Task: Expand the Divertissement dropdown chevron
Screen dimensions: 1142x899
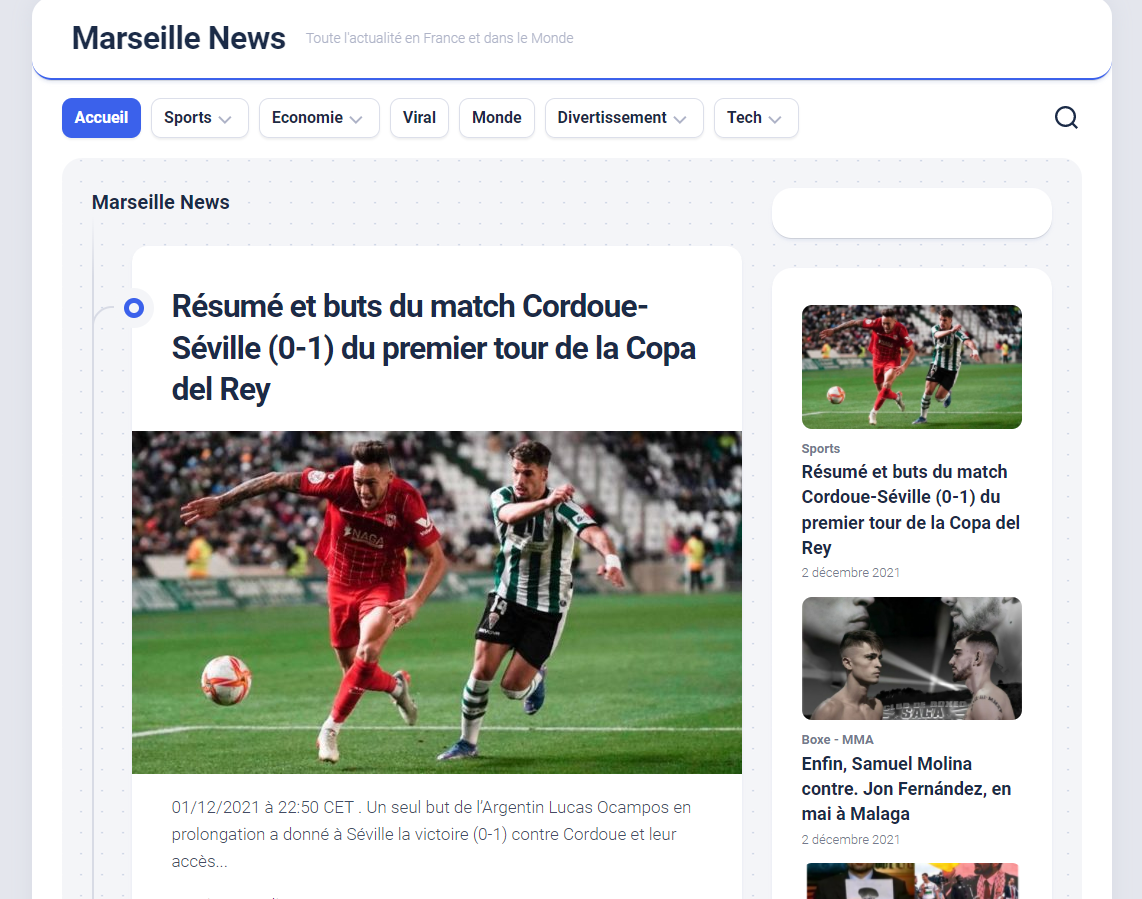Action: pos(680,119)
